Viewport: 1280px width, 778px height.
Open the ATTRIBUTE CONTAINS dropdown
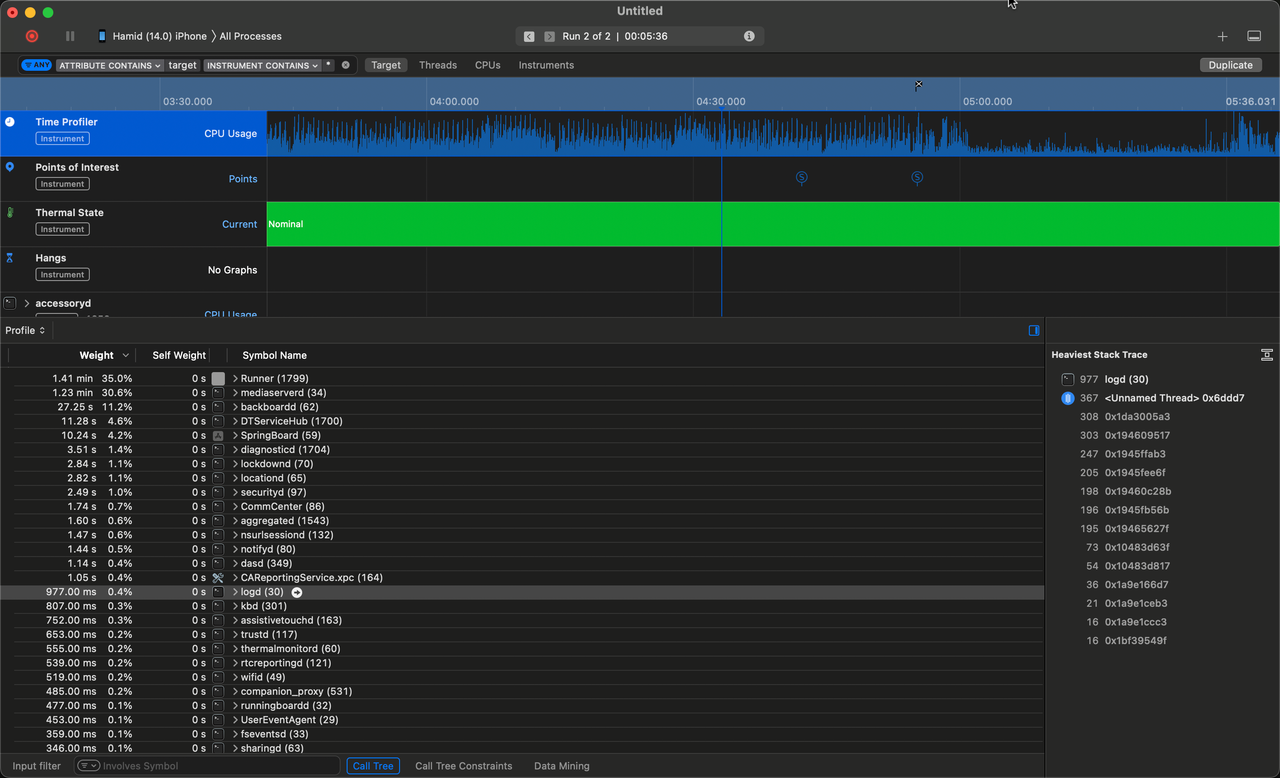(110, 65)
